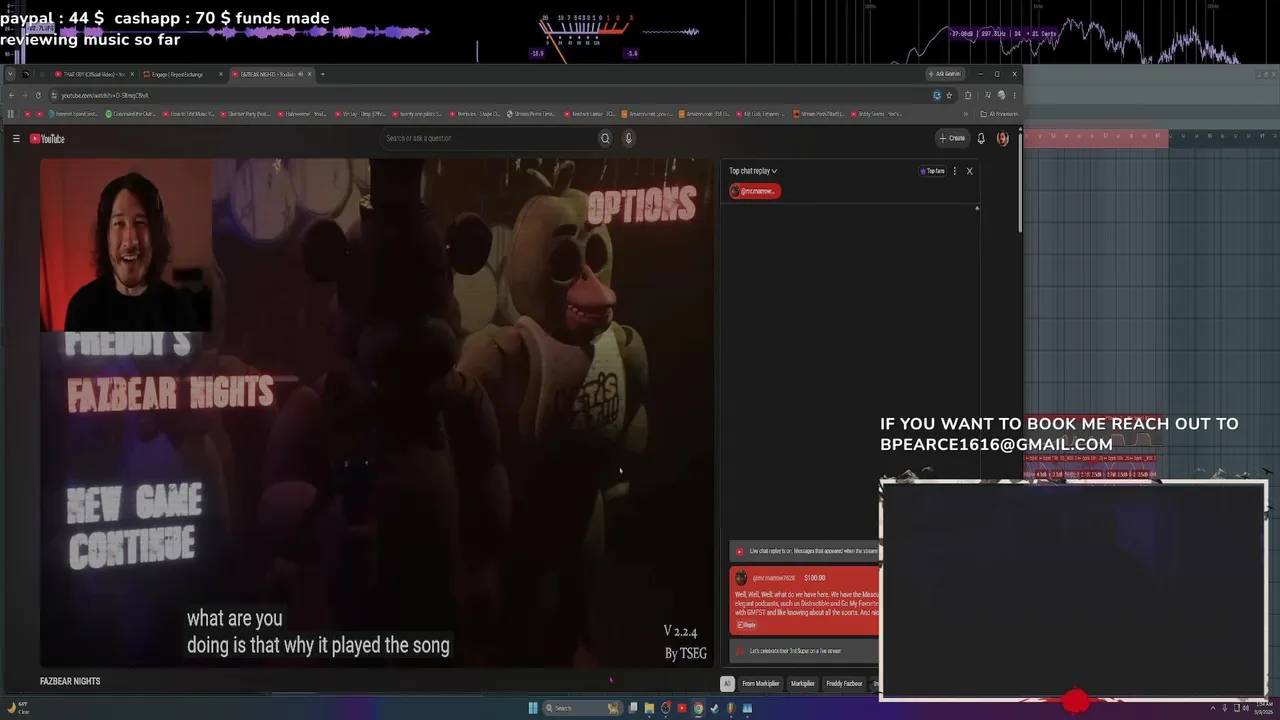The height and width of the screenshot is (720, 1280).
Task: Switch to the Engage Repost Exchange tab
Action: coord(183,74)
